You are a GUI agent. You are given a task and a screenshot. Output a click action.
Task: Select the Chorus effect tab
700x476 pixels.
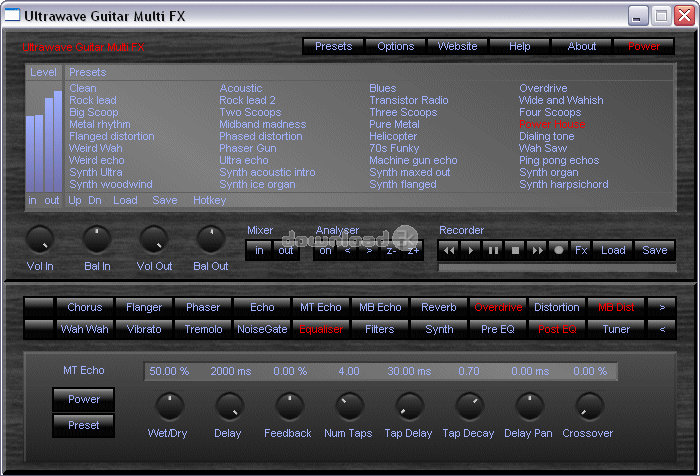pos(85,307)
